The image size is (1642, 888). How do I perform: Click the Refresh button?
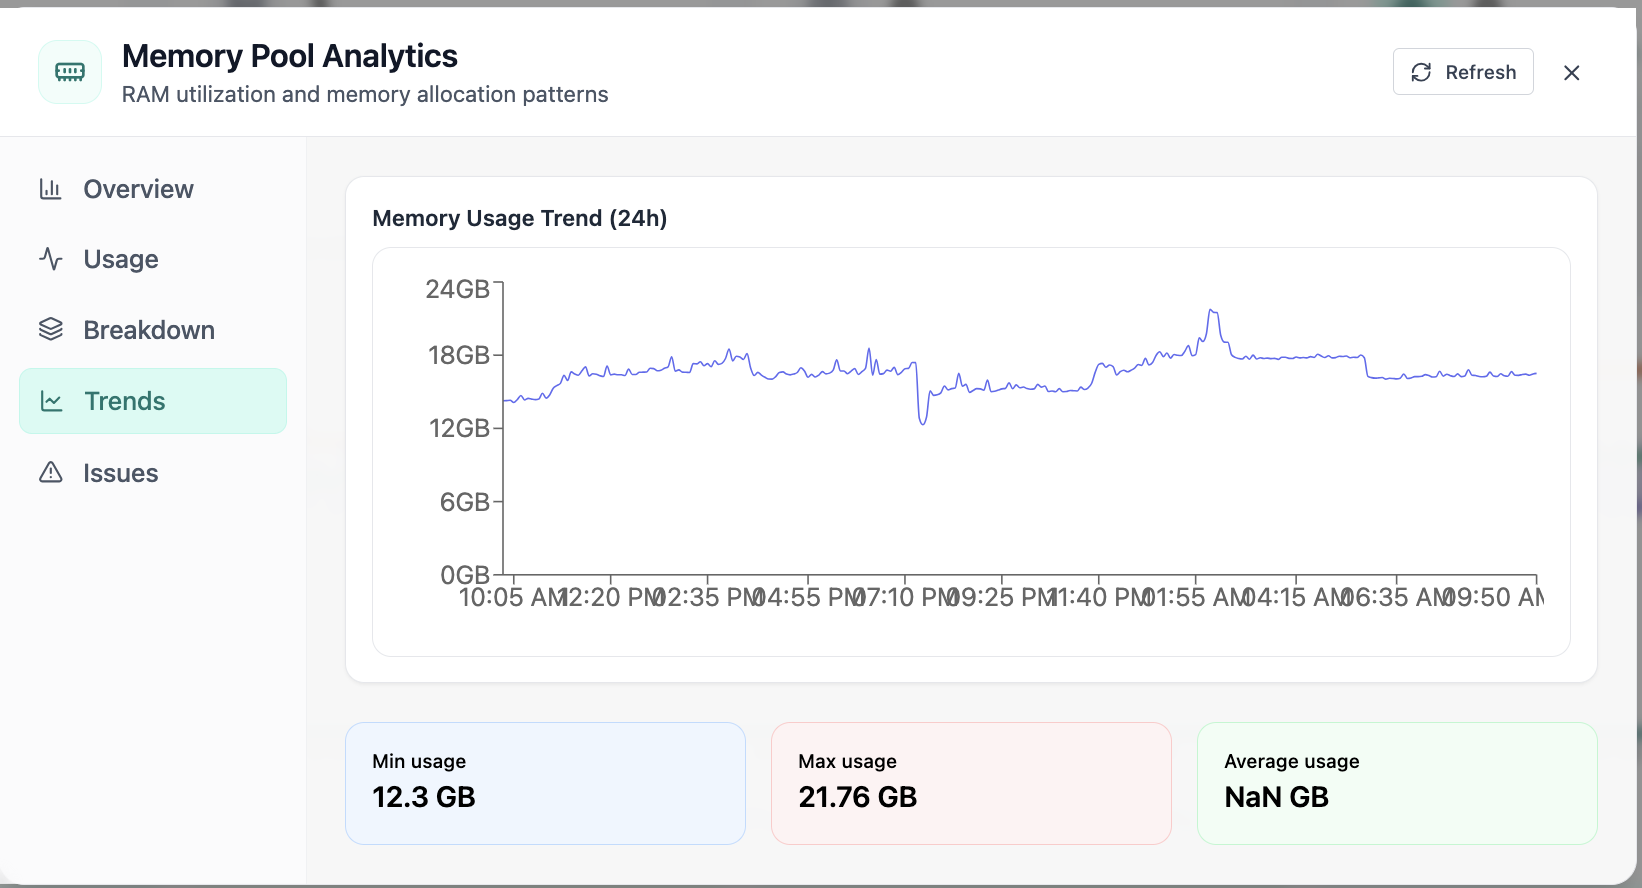pos(1463,72)
